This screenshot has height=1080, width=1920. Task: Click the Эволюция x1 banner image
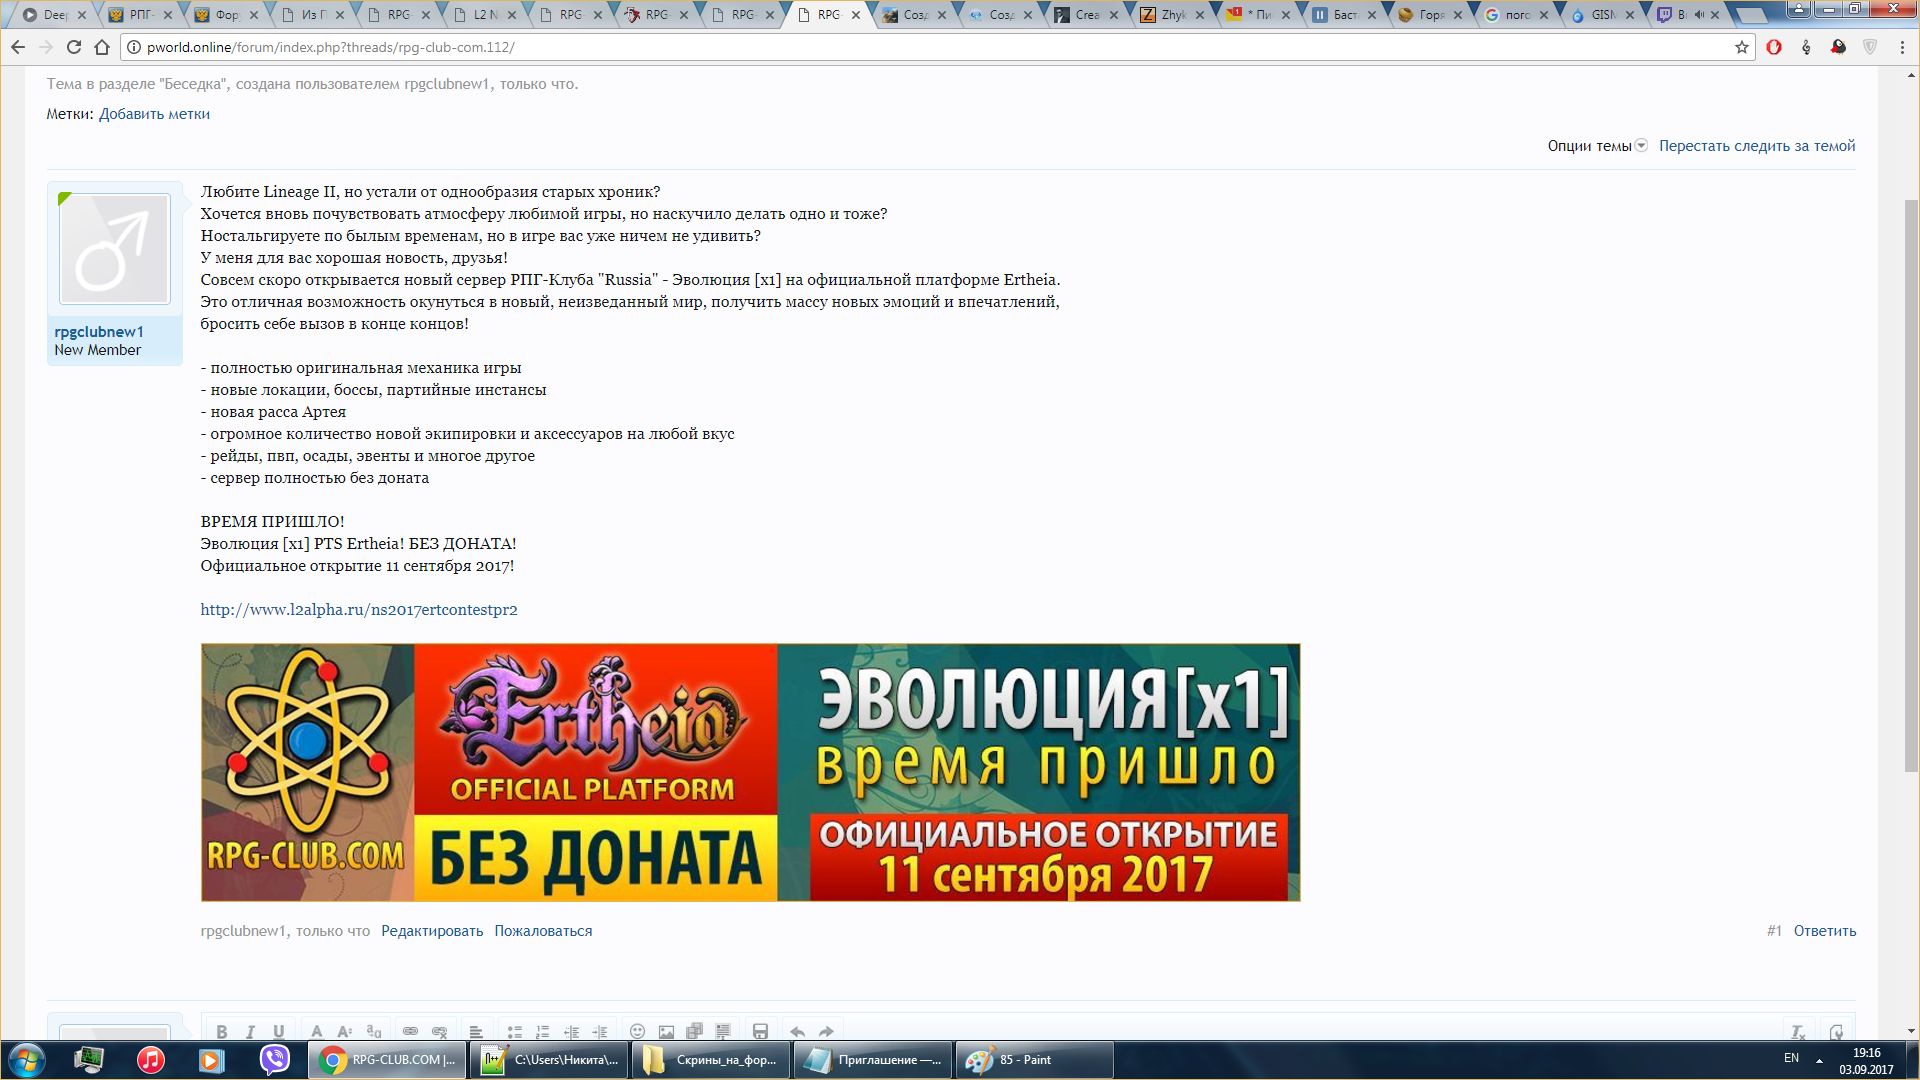point(750,772)
